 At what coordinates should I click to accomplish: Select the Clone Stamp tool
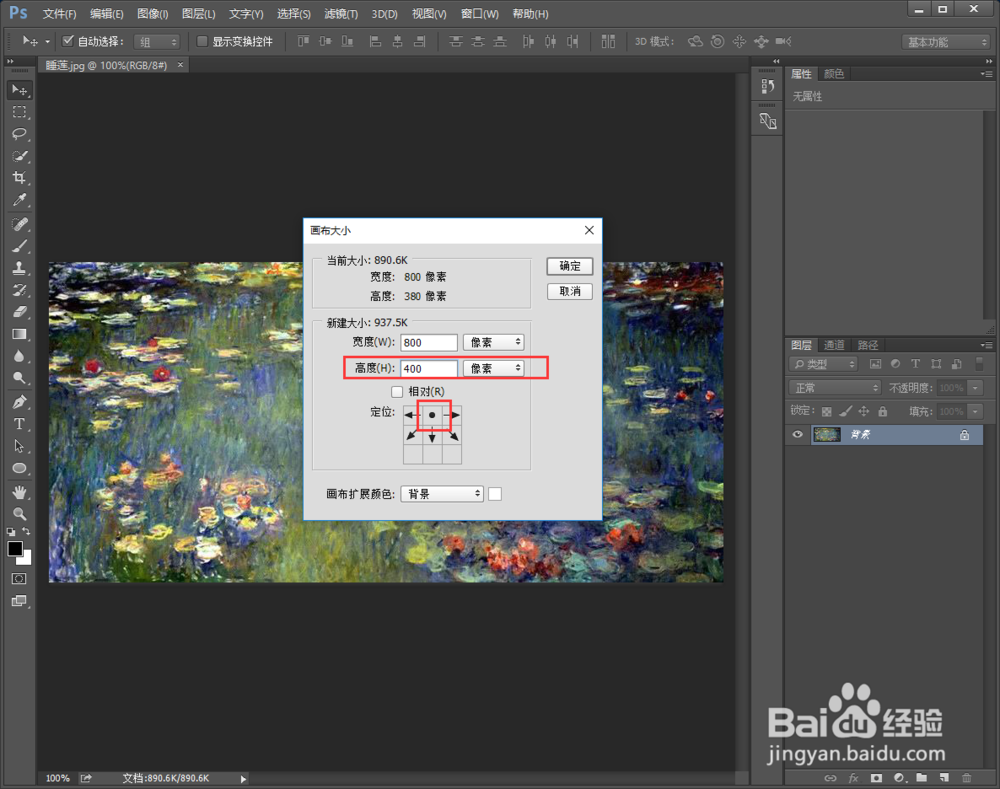(x=20, y=268)
